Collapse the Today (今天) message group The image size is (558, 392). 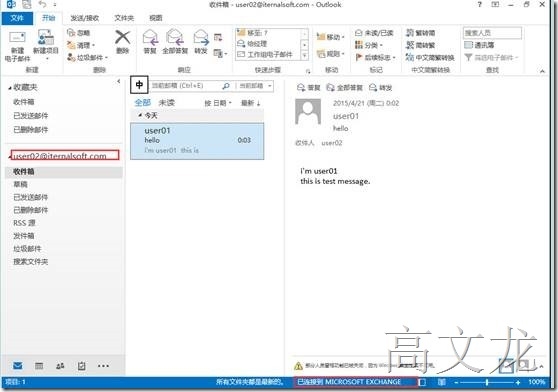click(x=140, y=115)
